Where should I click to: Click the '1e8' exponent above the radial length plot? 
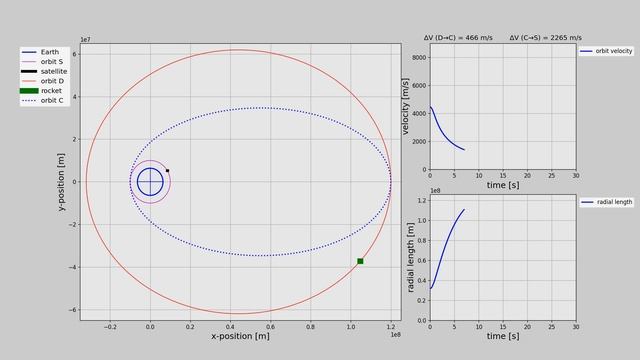pos(436,191)
